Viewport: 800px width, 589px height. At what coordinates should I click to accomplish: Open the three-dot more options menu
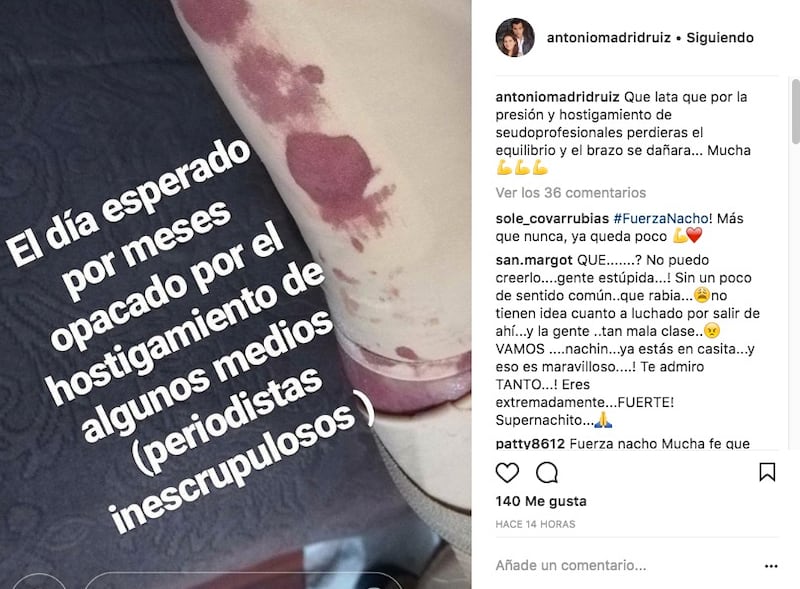coord(771,566)
